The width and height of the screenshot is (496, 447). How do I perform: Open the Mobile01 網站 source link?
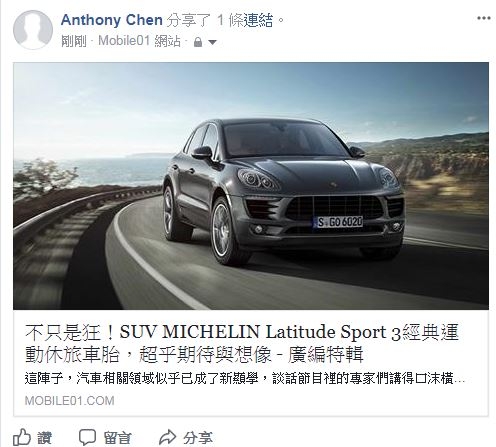(x=140, y=42)
